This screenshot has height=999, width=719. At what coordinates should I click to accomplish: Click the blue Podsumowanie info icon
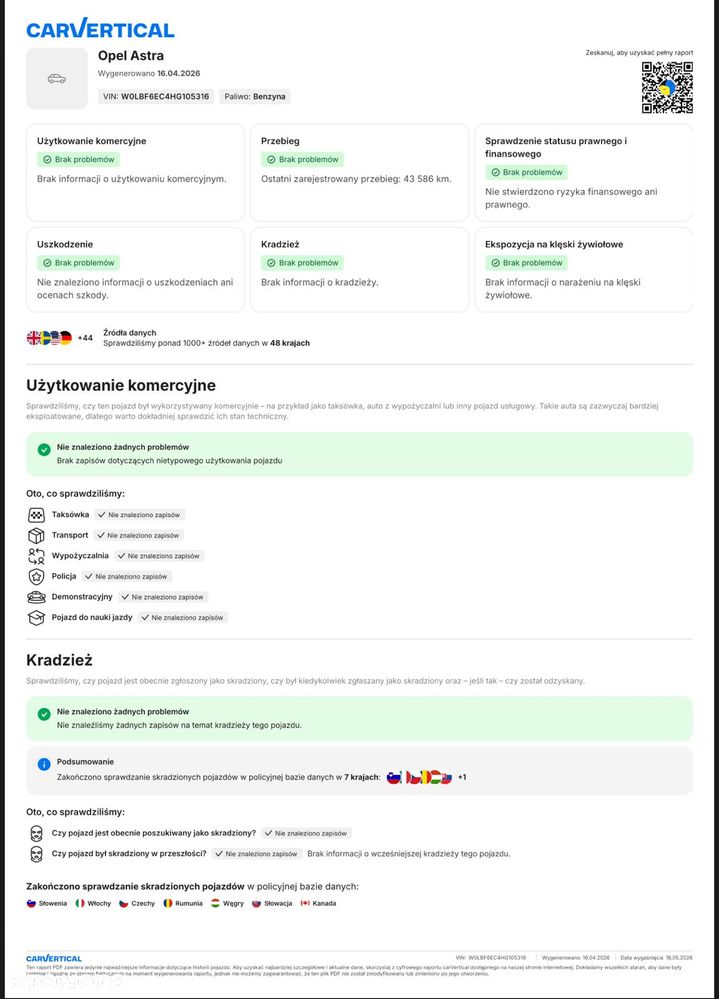(44, 763)
